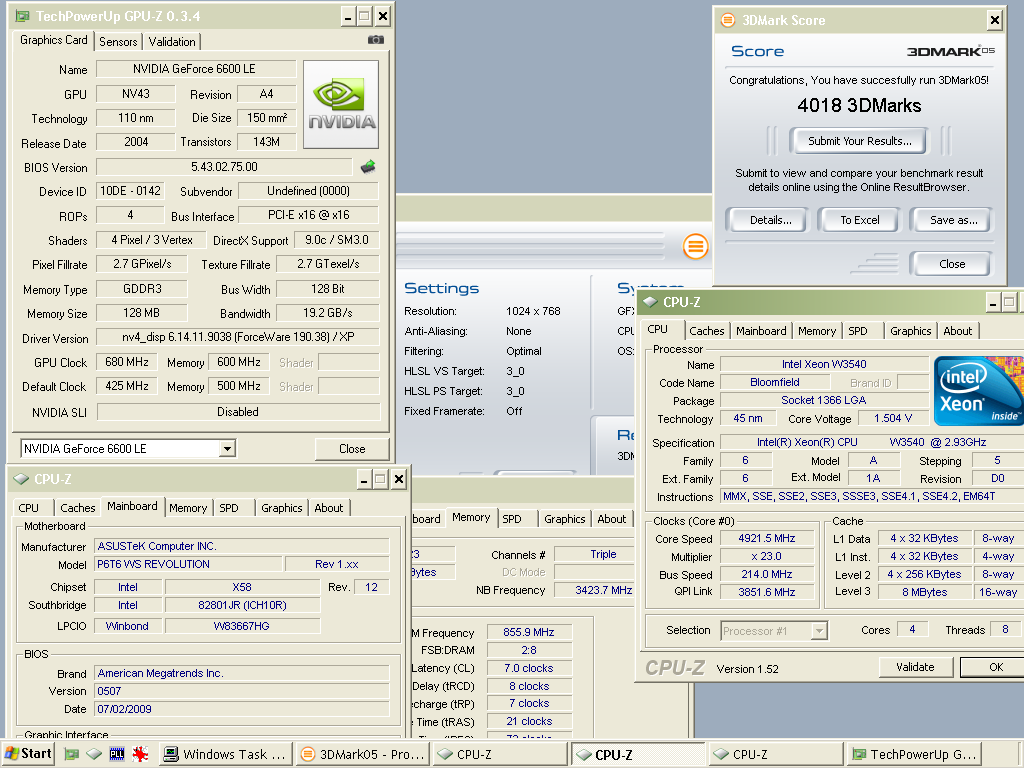The height and width of the screenshot is (768, 1024).
Task: Open Graphics tab in CPU-Z memory window
Action: click(x=564, y=519)
